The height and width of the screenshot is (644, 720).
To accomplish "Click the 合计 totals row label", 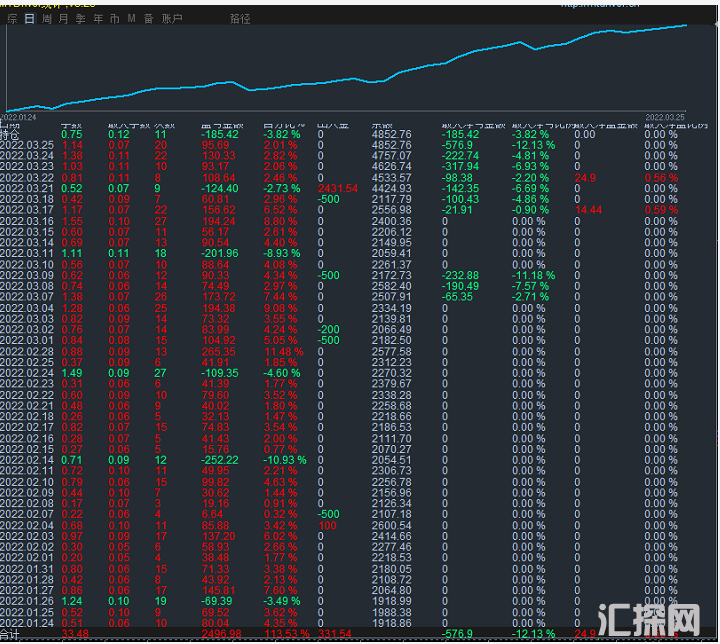I will coord(9,634).
